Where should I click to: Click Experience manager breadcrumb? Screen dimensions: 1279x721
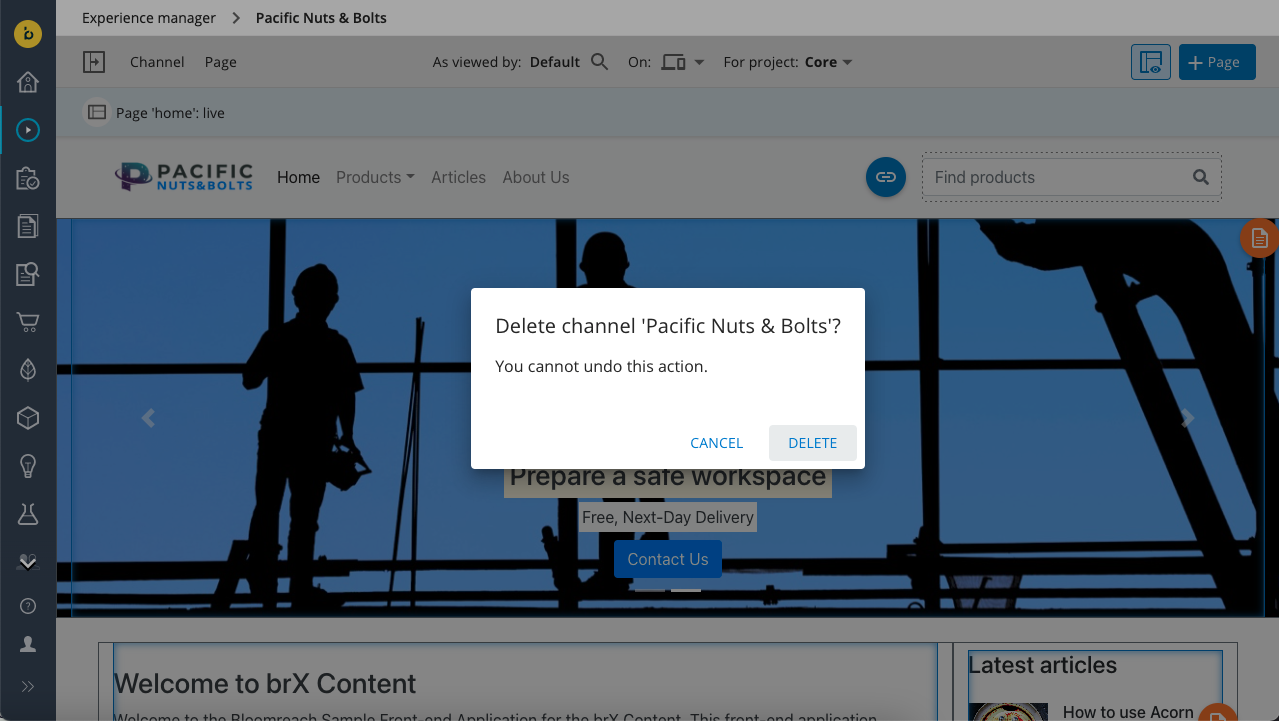coord(149,18)
